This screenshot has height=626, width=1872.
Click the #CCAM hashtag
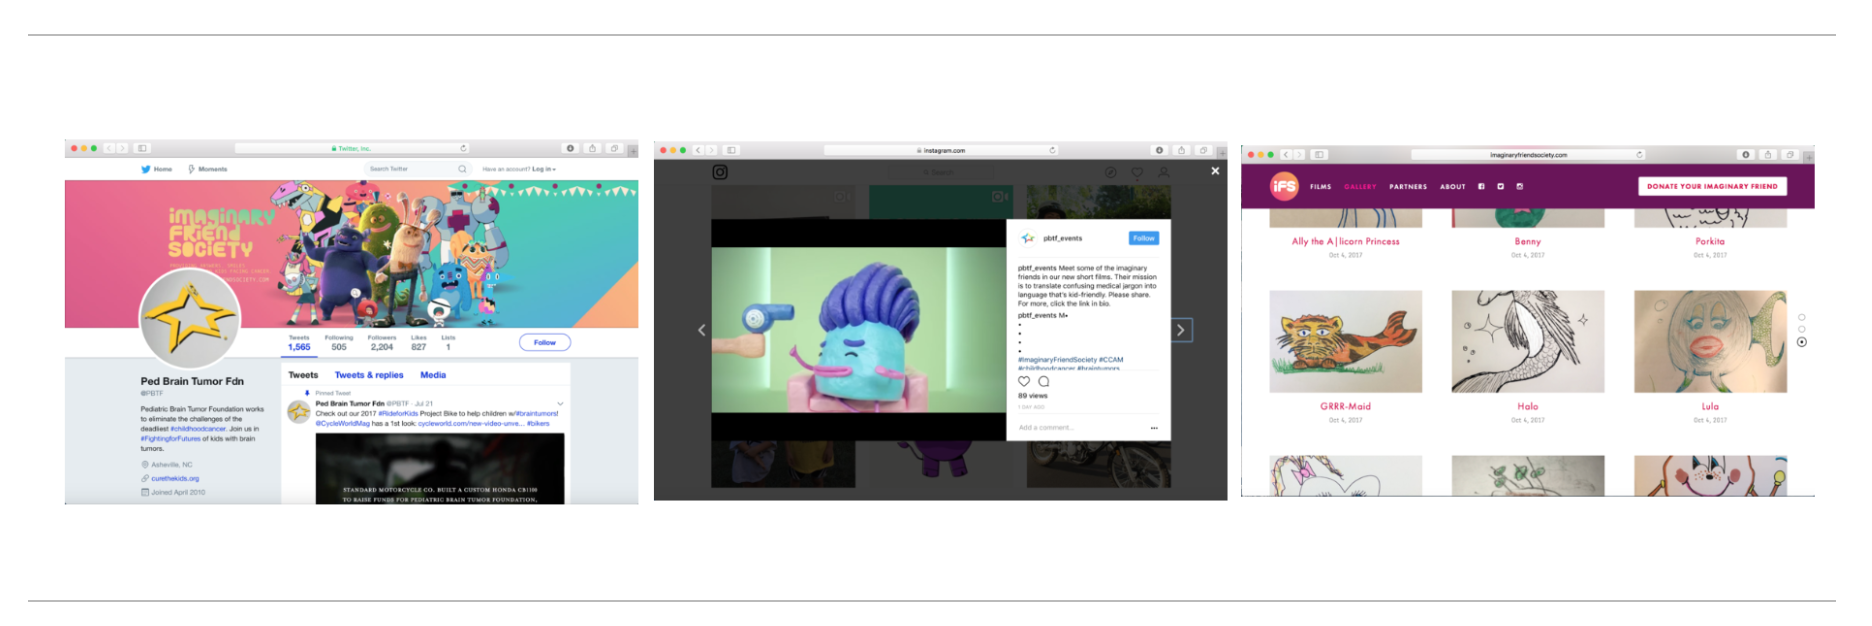pos(1111,359)
